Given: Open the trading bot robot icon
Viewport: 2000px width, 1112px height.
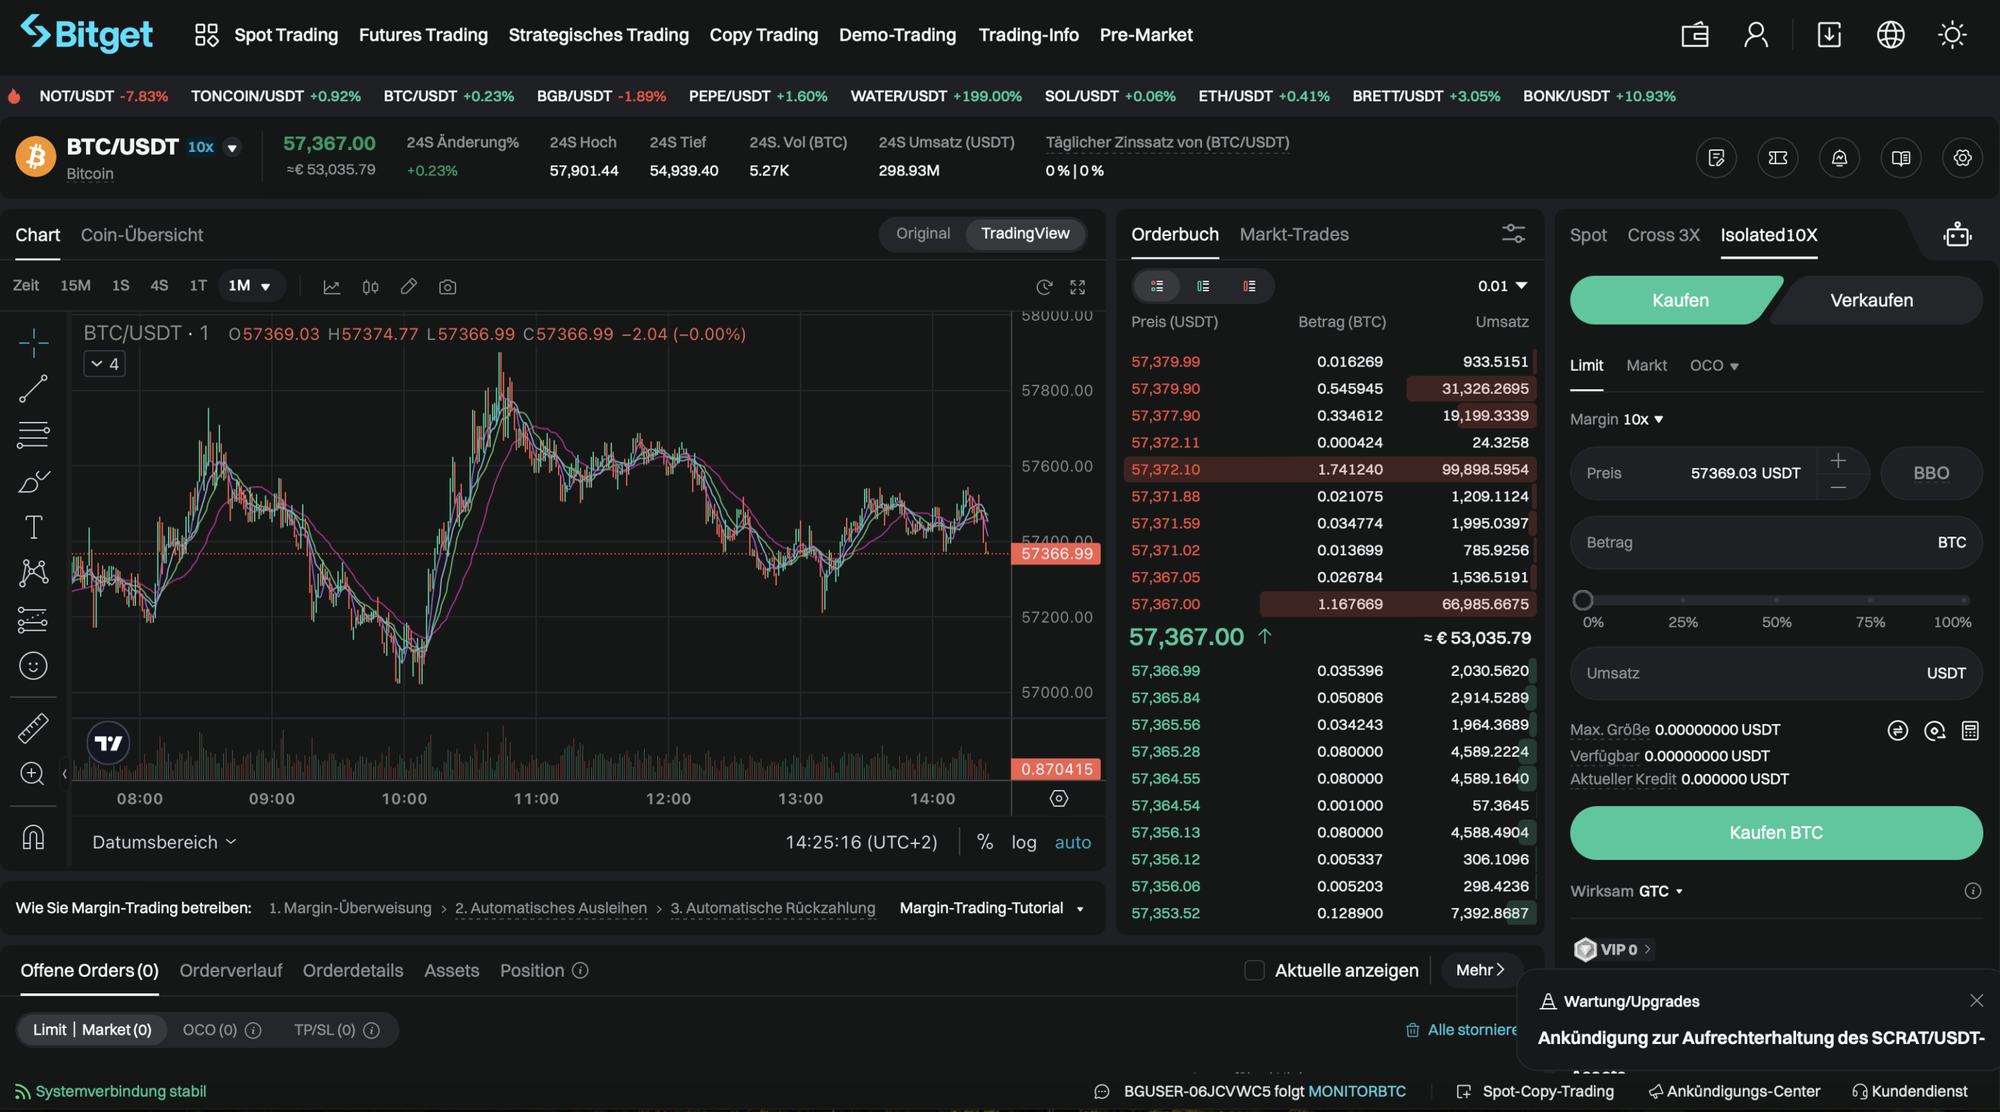Looking at the screenshot, I should pos(1957,235).
